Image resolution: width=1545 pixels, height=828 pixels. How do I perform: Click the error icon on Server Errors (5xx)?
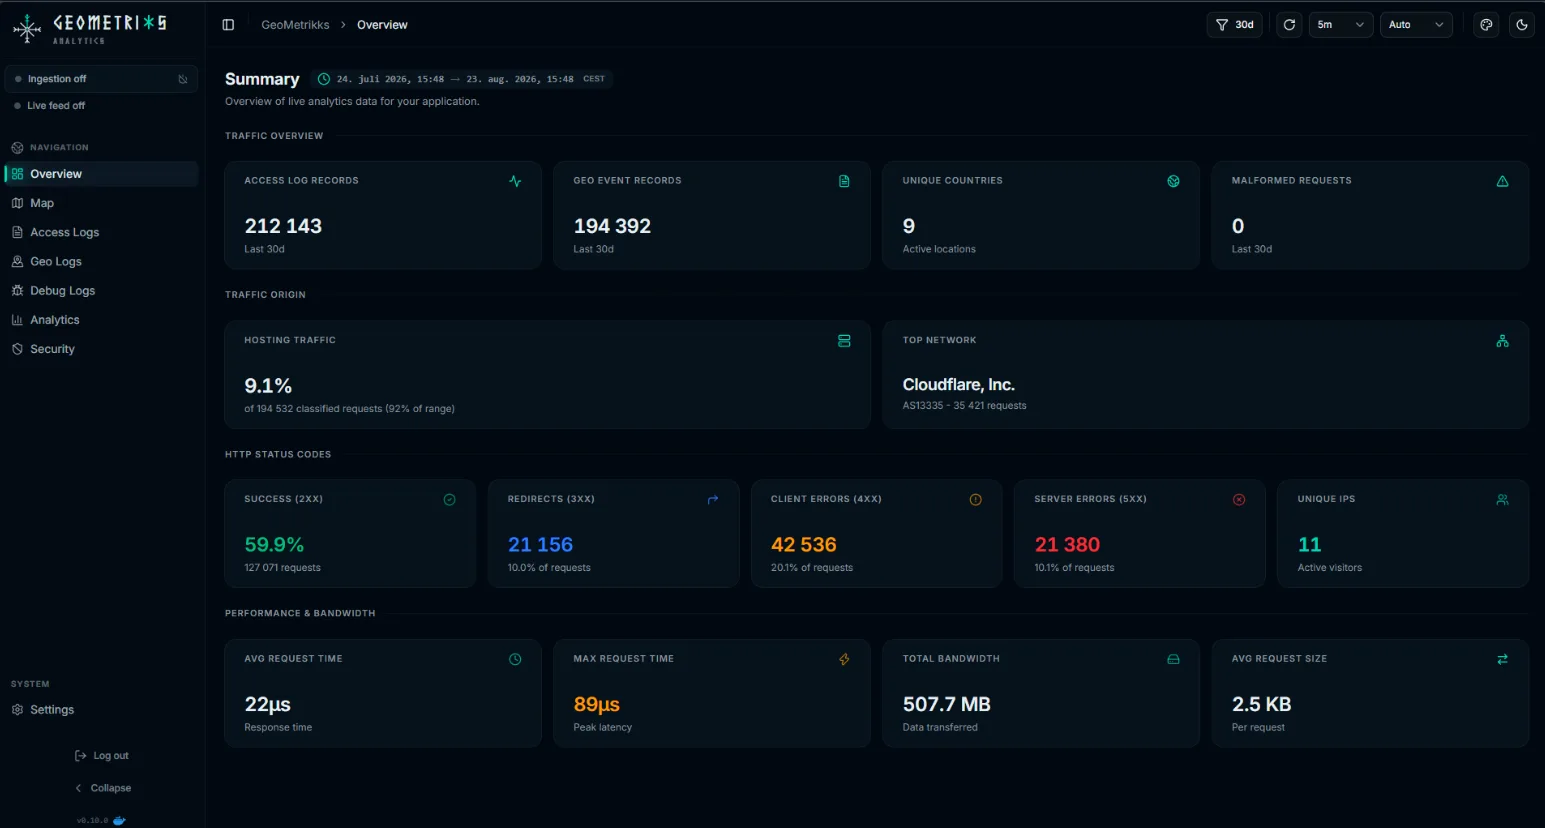1239,500
